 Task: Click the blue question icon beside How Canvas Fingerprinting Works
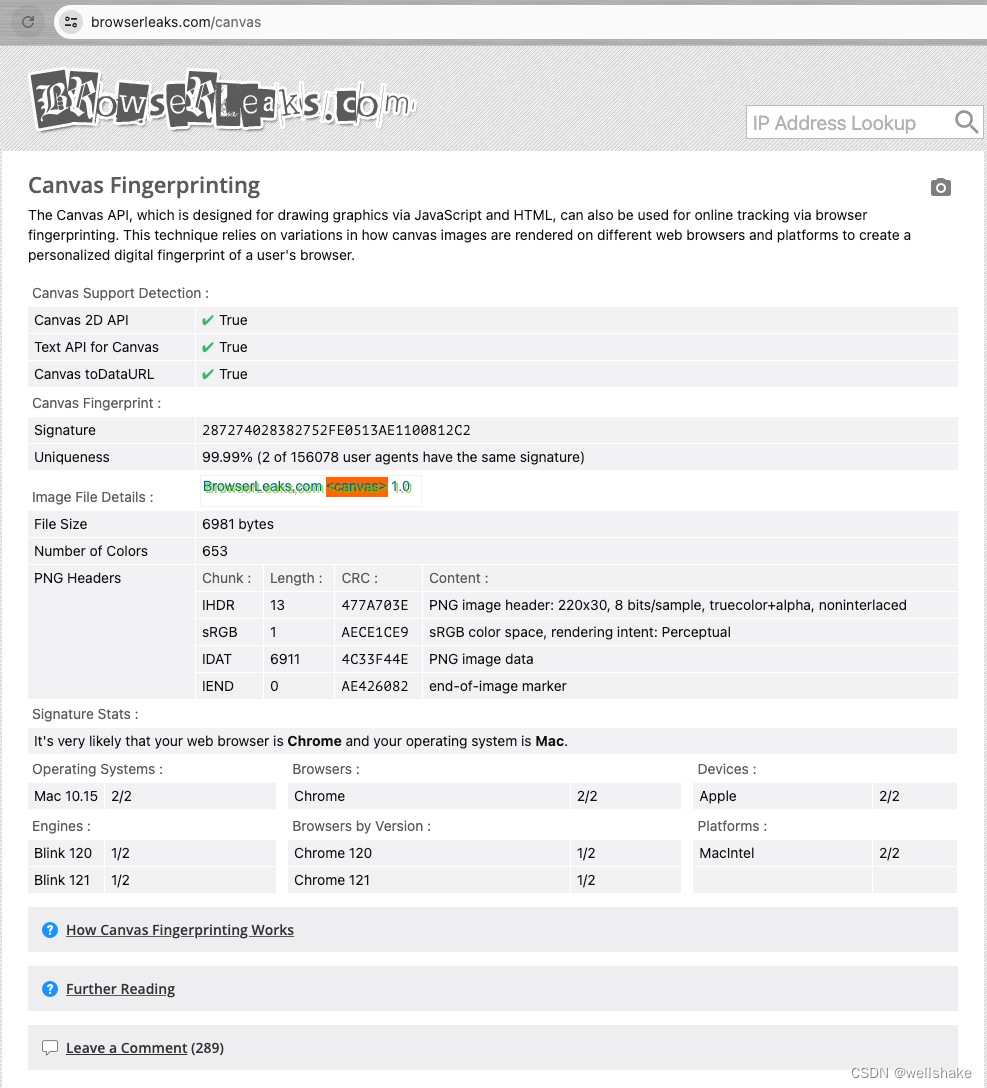click(x=50, y=930)
